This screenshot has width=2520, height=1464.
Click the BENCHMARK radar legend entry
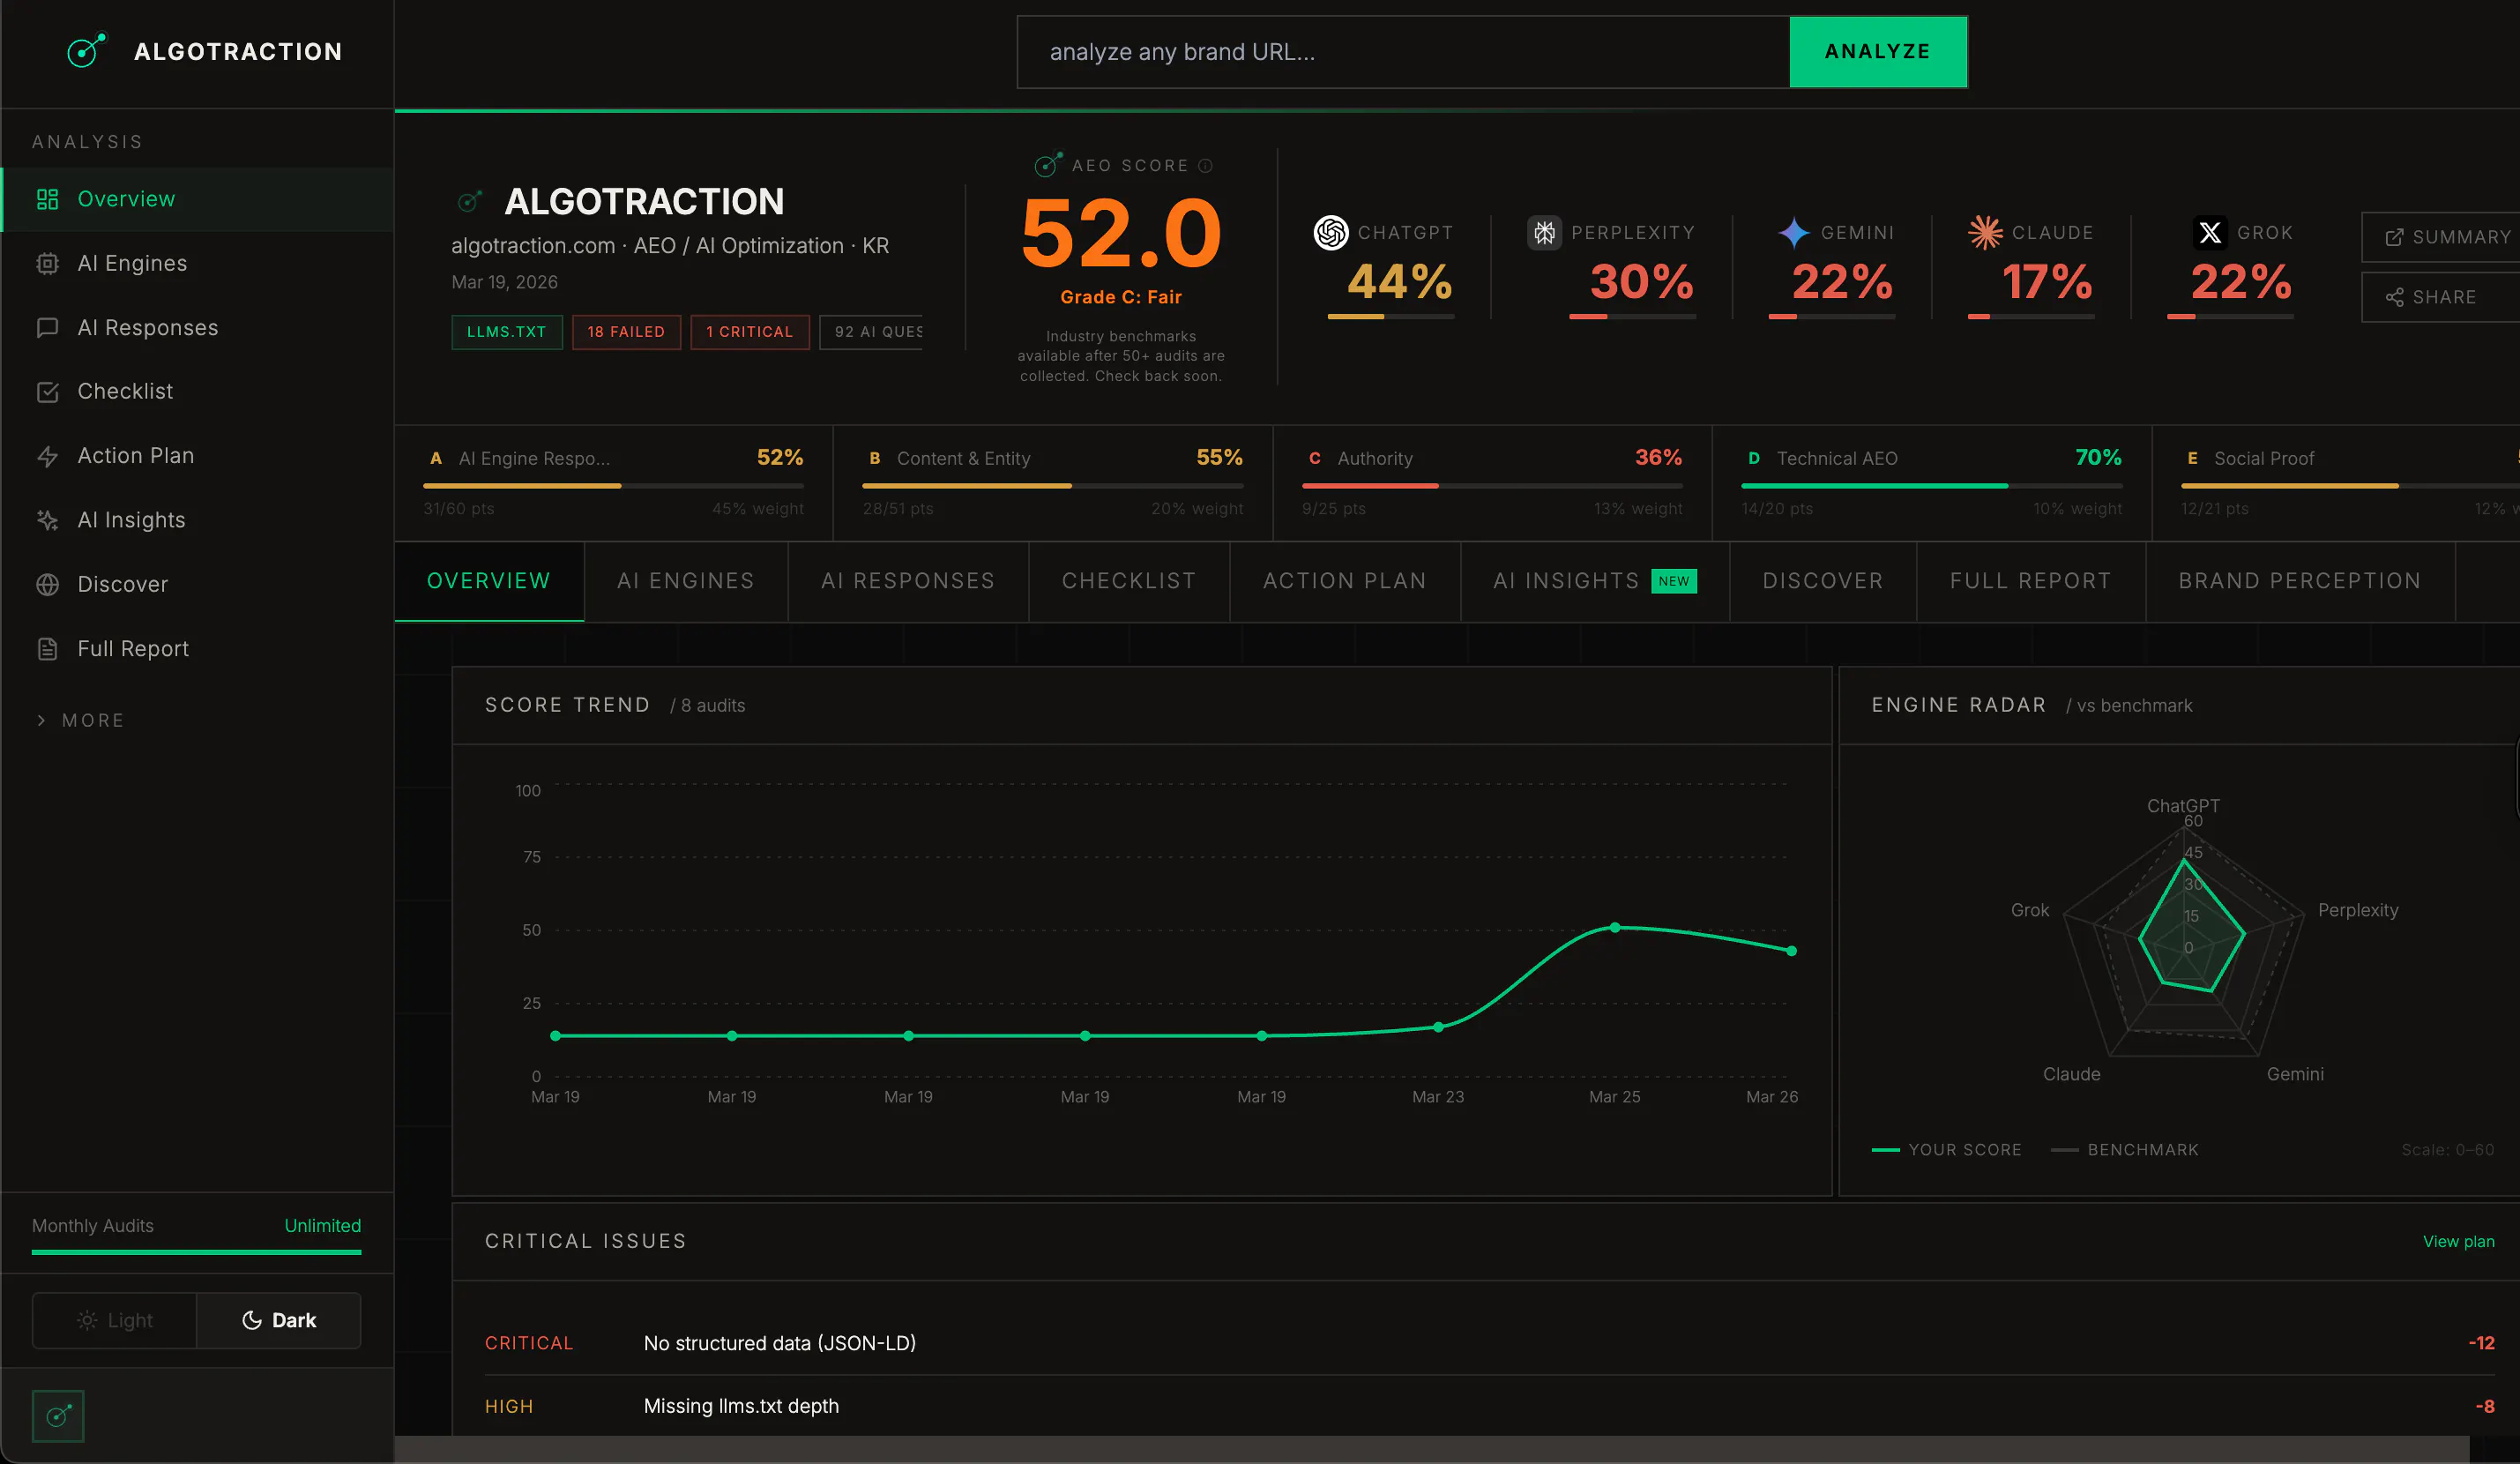[2125, 1150]
